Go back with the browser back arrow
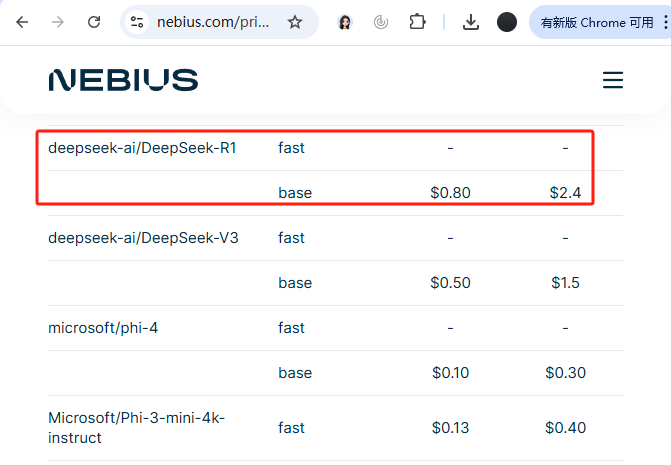The image size is (671, 465). (22, 22)
